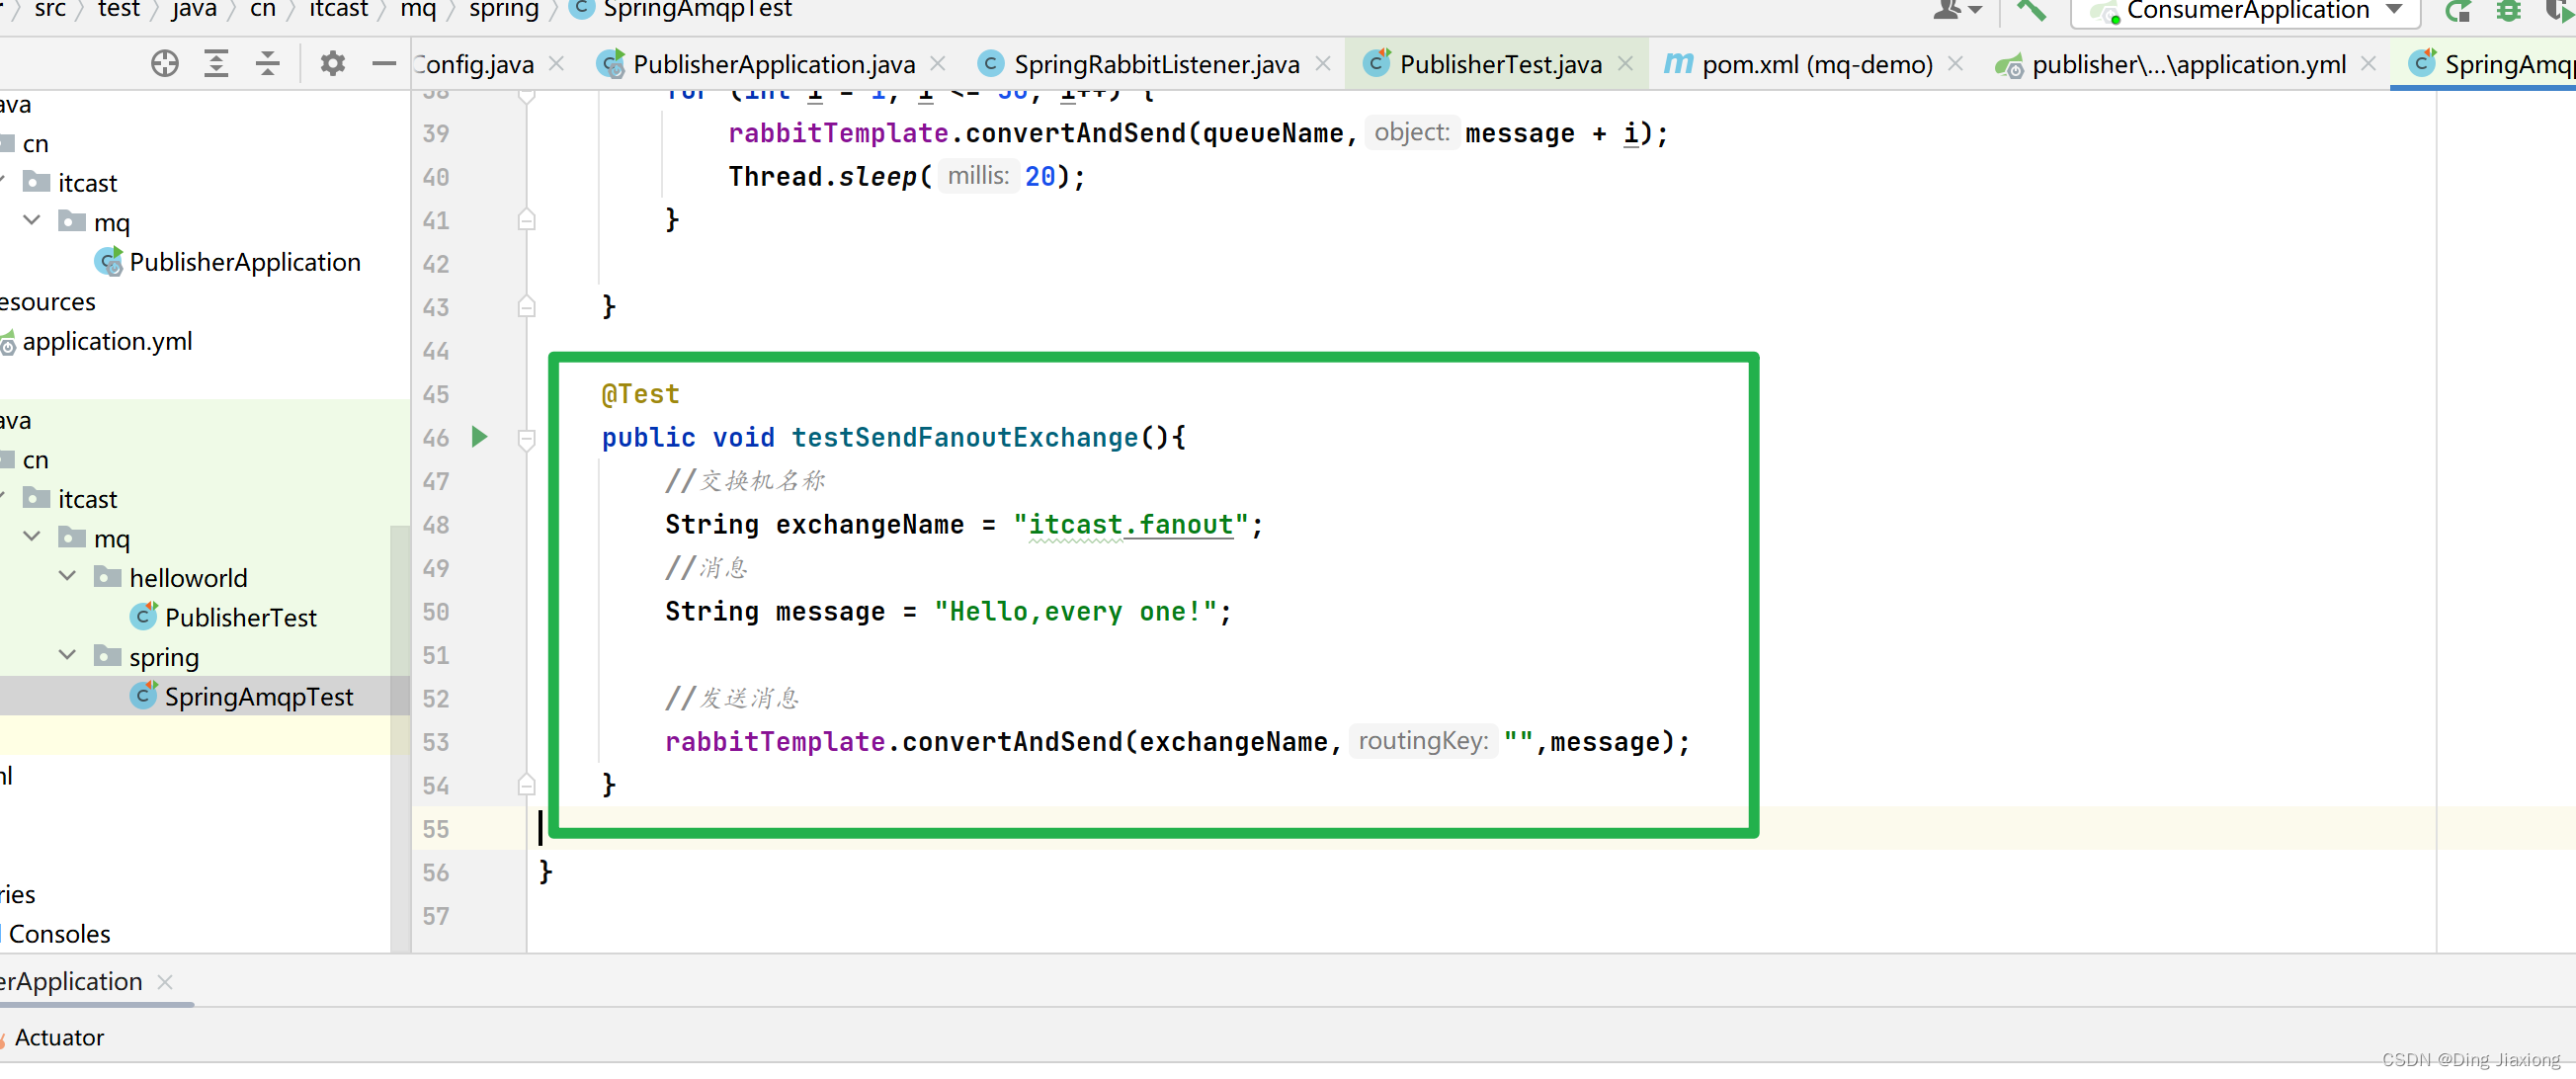Fold end marker at line 54
Image resolution: width=2576 pixels, height=1079 pixels.
coord(527,785)
